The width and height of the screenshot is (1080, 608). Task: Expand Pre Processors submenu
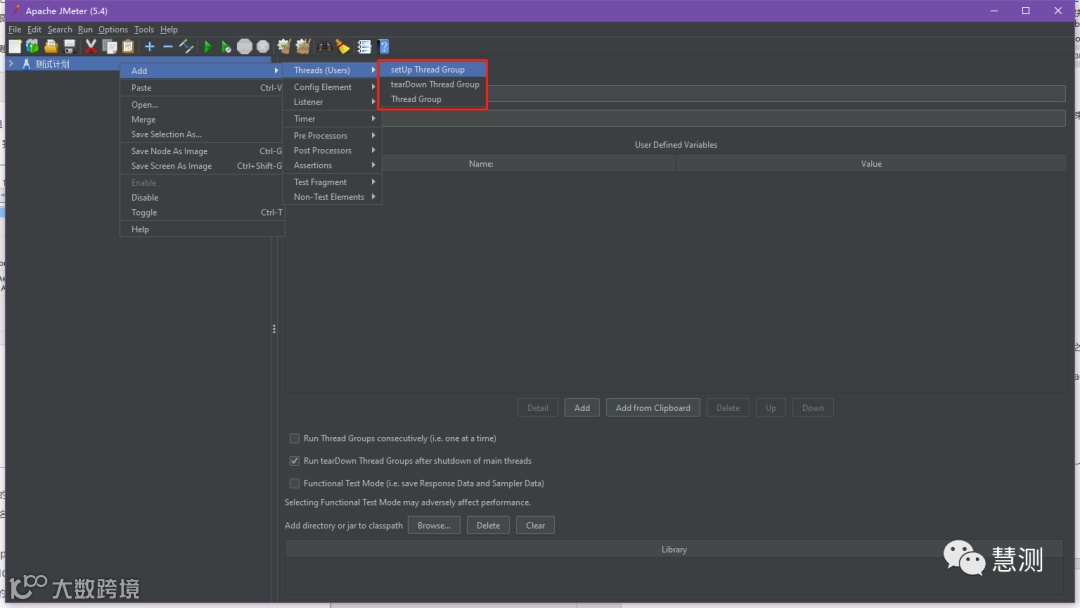tap(332, 136)
